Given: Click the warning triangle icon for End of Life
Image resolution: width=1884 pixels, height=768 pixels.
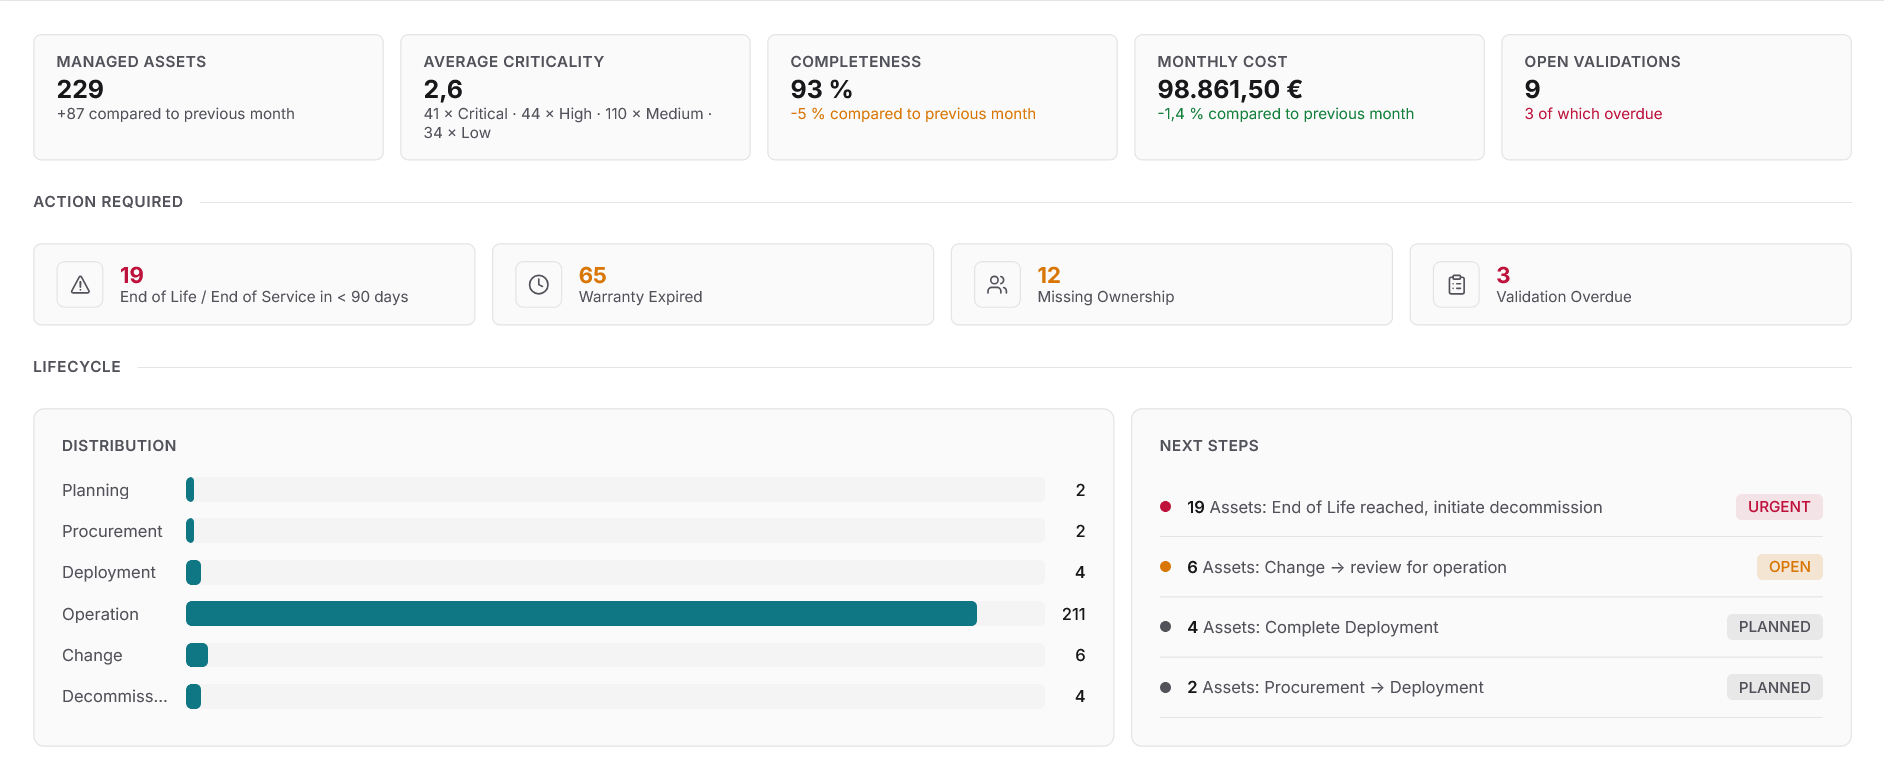Looking at the screenshot, I should point(80,285).
